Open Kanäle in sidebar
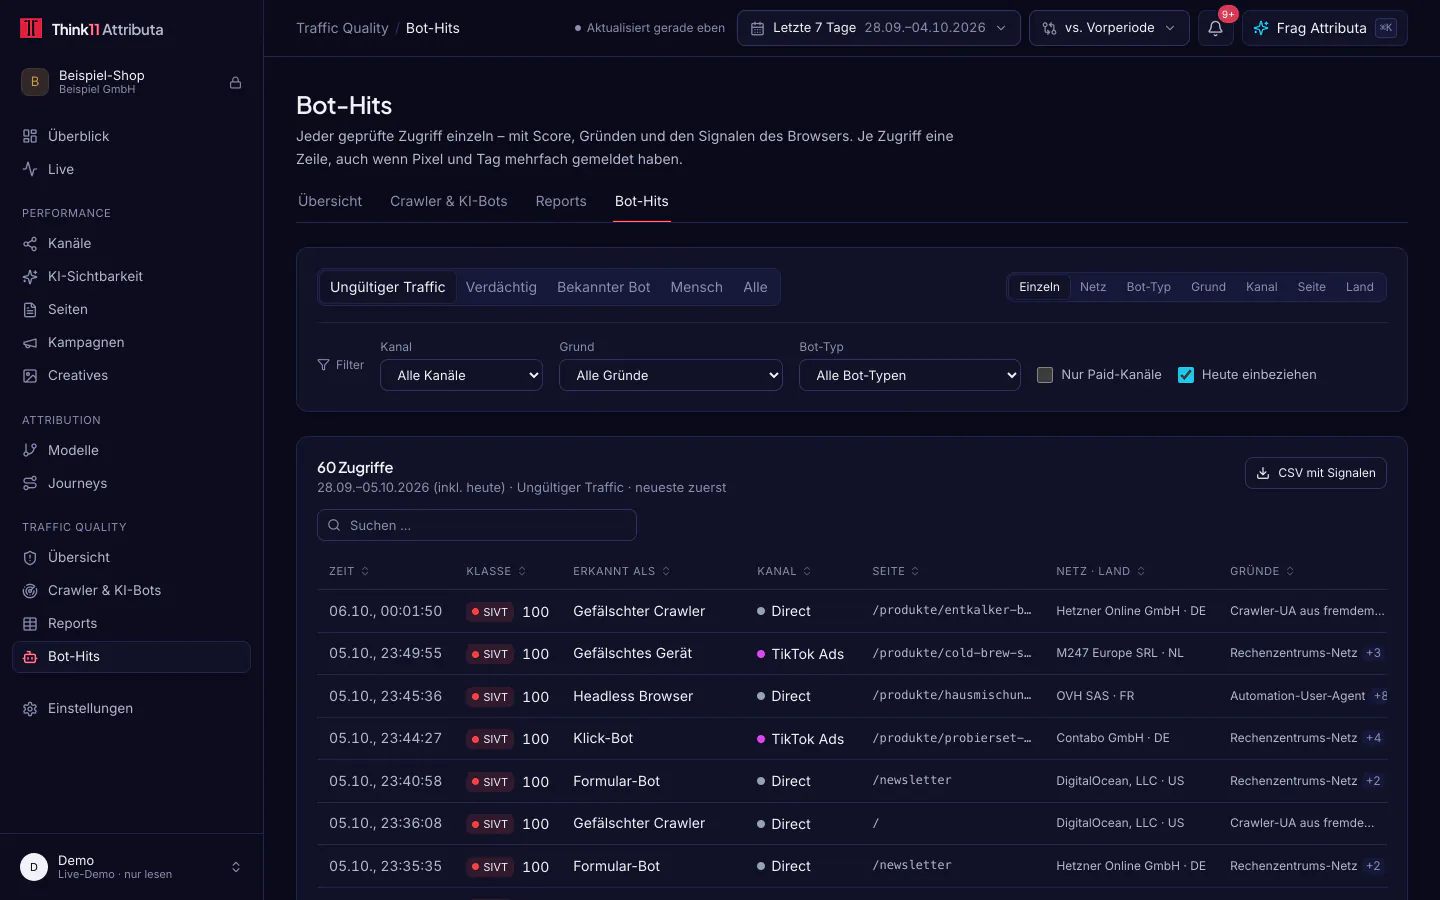Image resolution: width=1440 pixels, height=900 pixels. [x=131, y=243]
